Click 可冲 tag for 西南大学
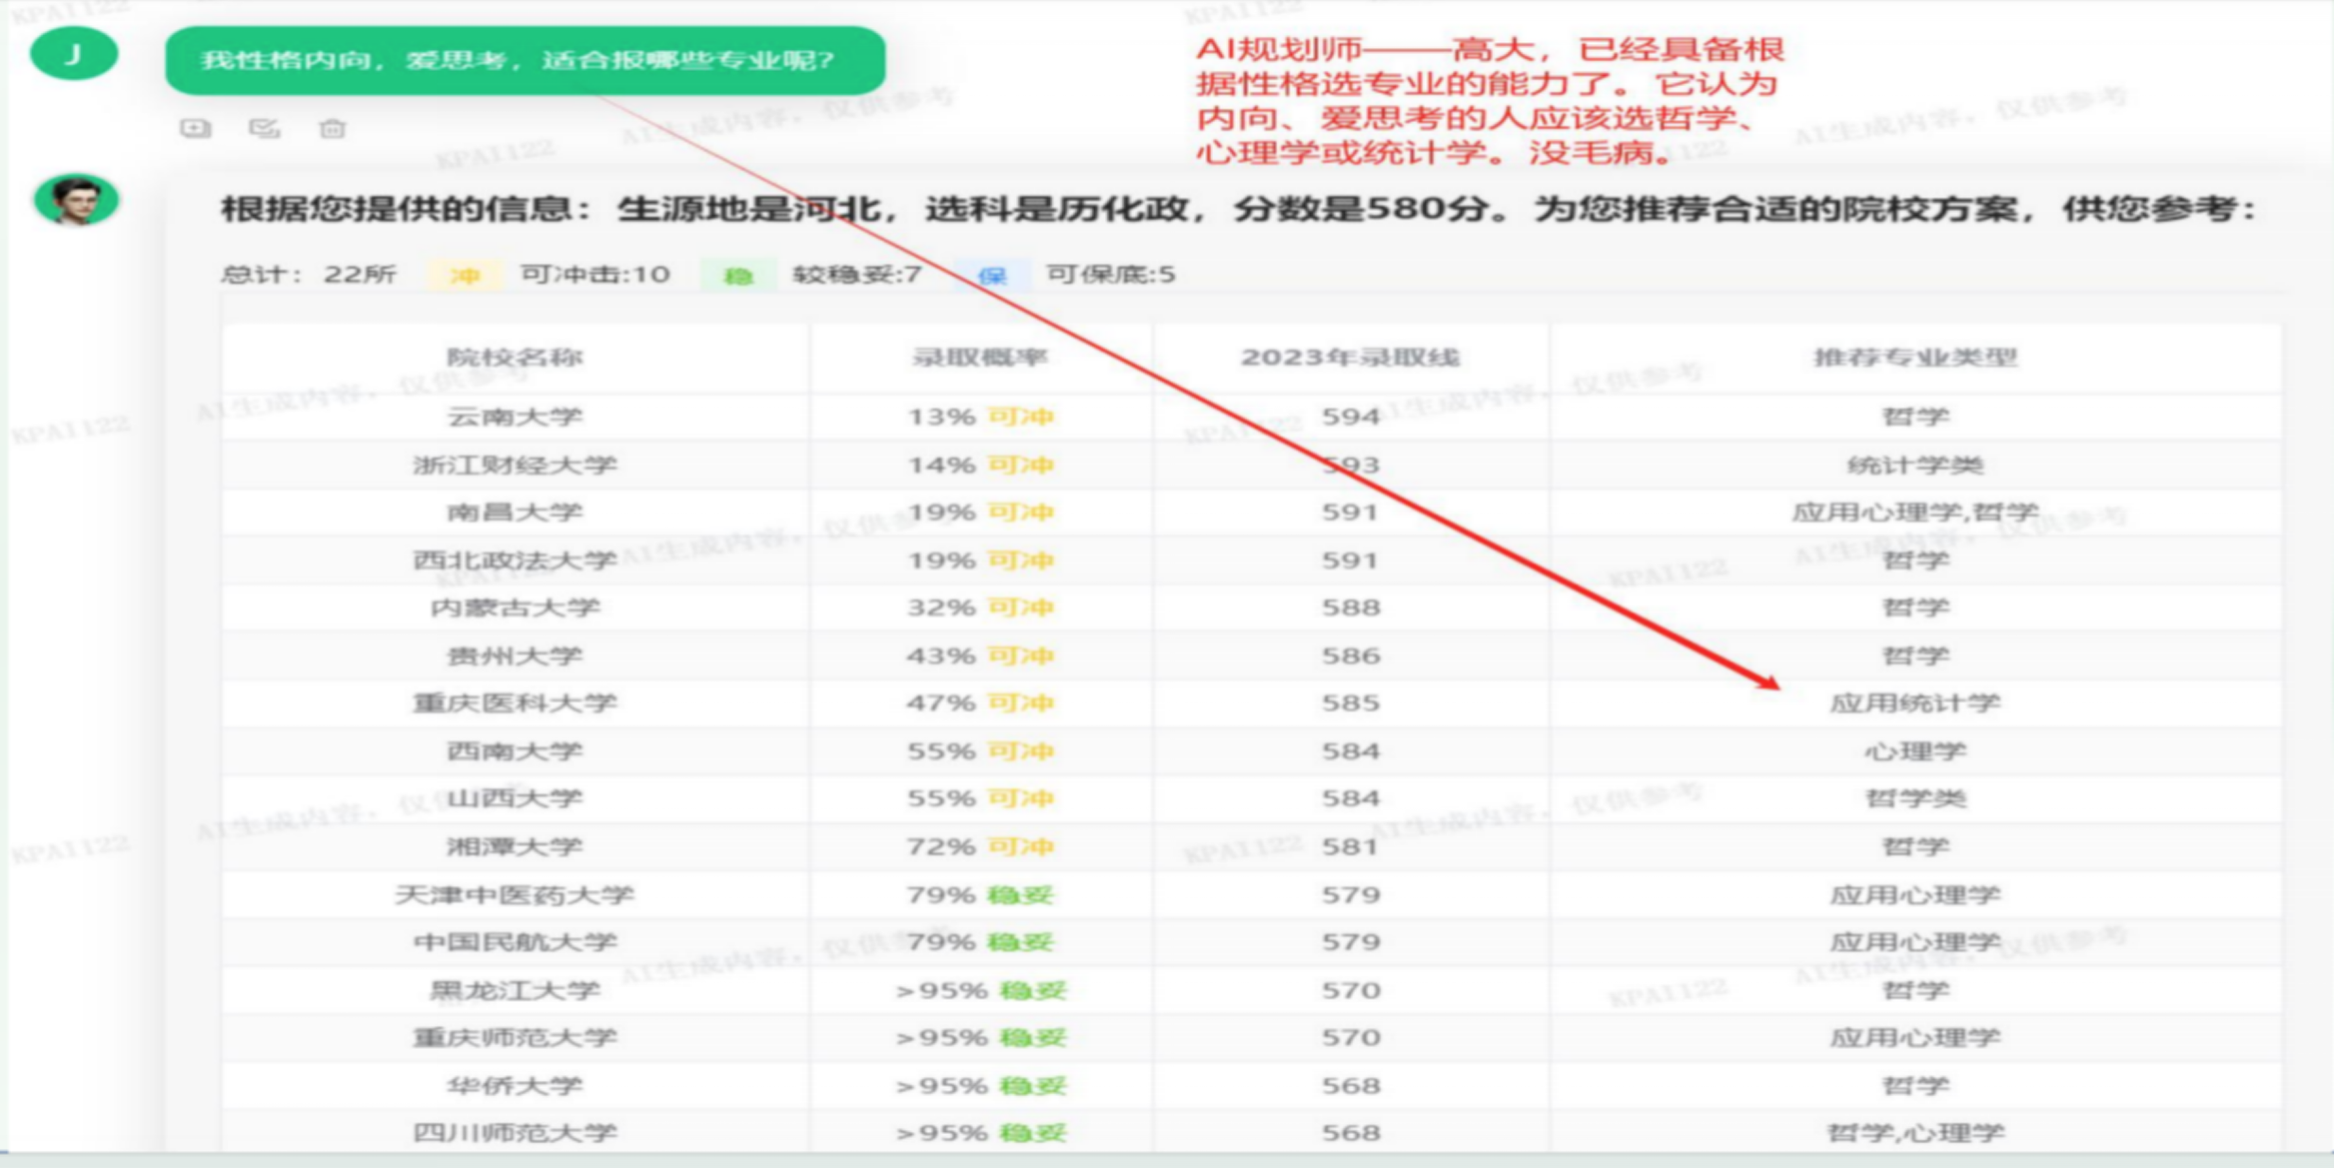The height and width of the screenshot is (1168, 2334). [x=1020, y=751]
